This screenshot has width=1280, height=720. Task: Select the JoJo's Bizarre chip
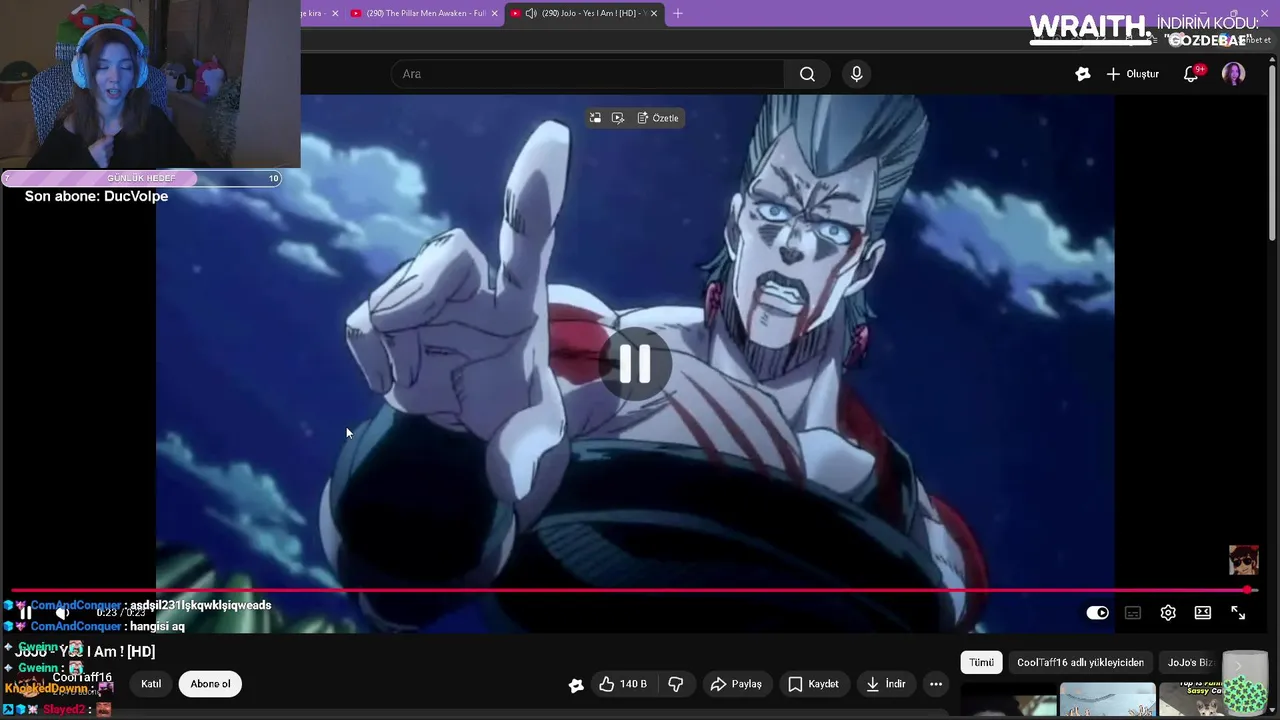1190,662
